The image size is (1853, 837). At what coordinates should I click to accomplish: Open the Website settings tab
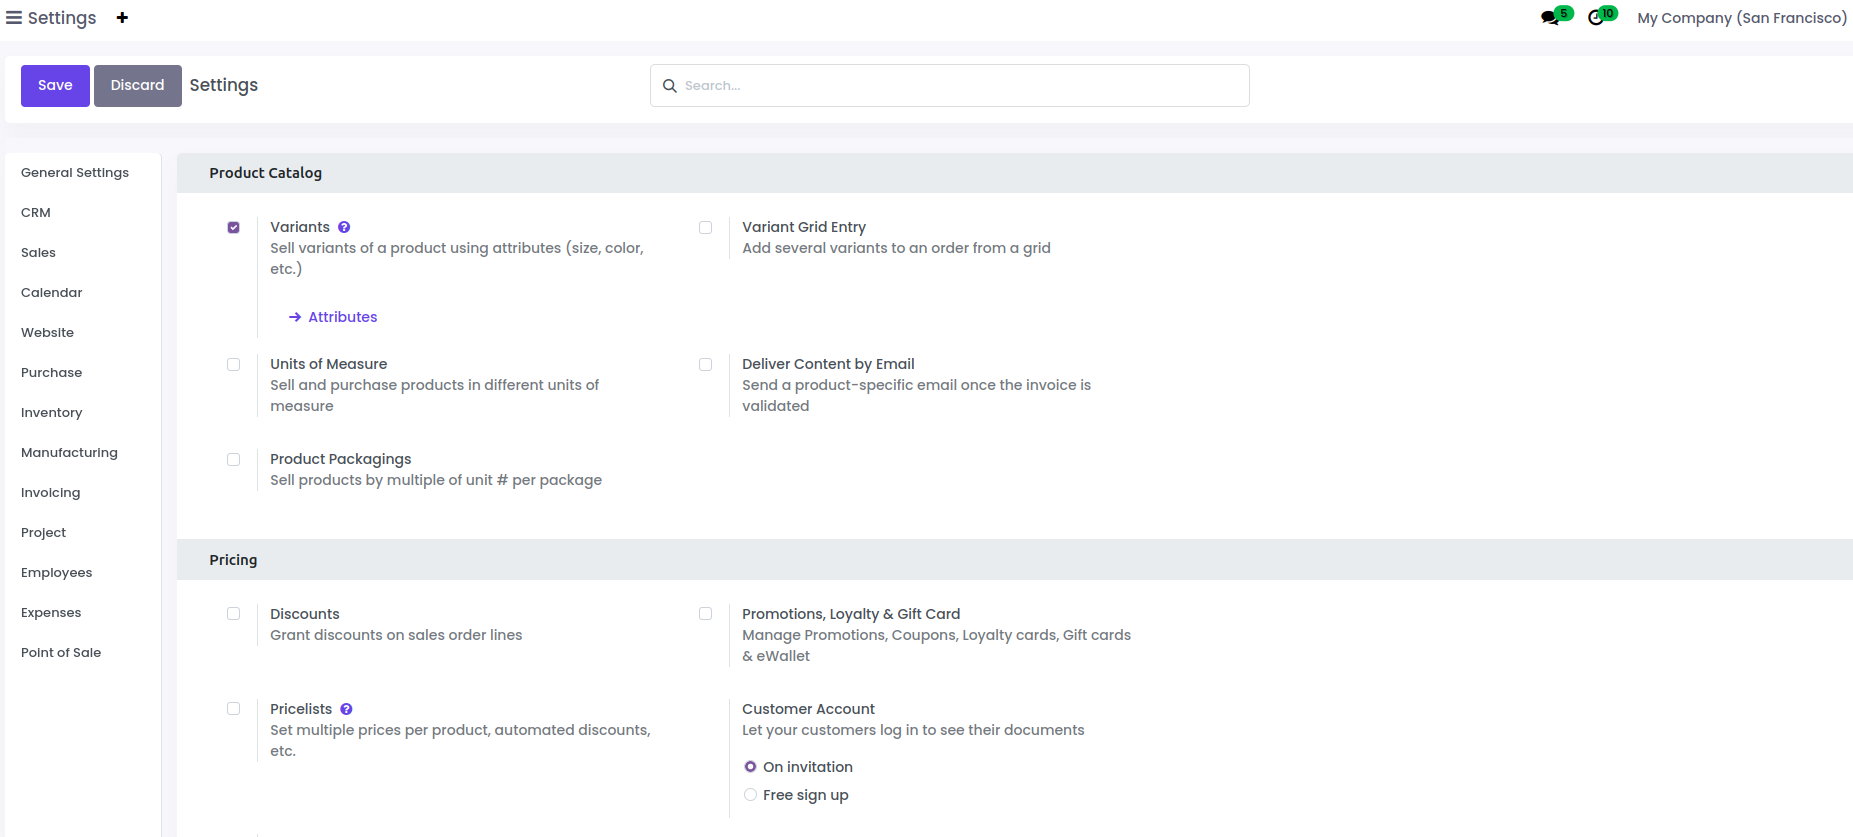[x=48, y=333]
